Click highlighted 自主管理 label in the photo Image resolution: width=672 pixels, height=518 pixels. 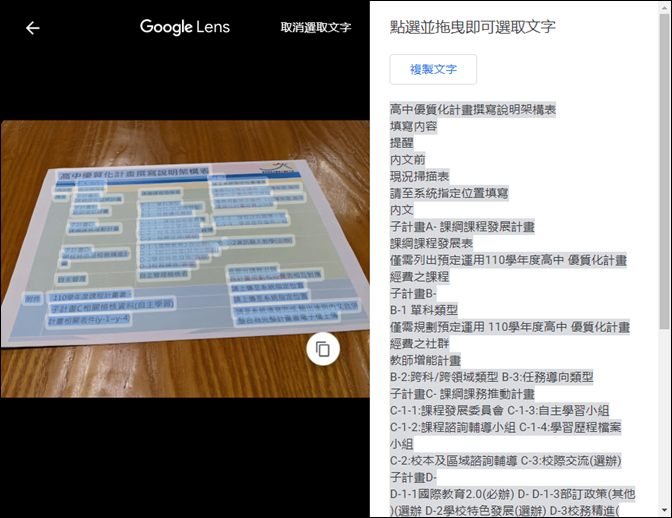coord(72,279)
